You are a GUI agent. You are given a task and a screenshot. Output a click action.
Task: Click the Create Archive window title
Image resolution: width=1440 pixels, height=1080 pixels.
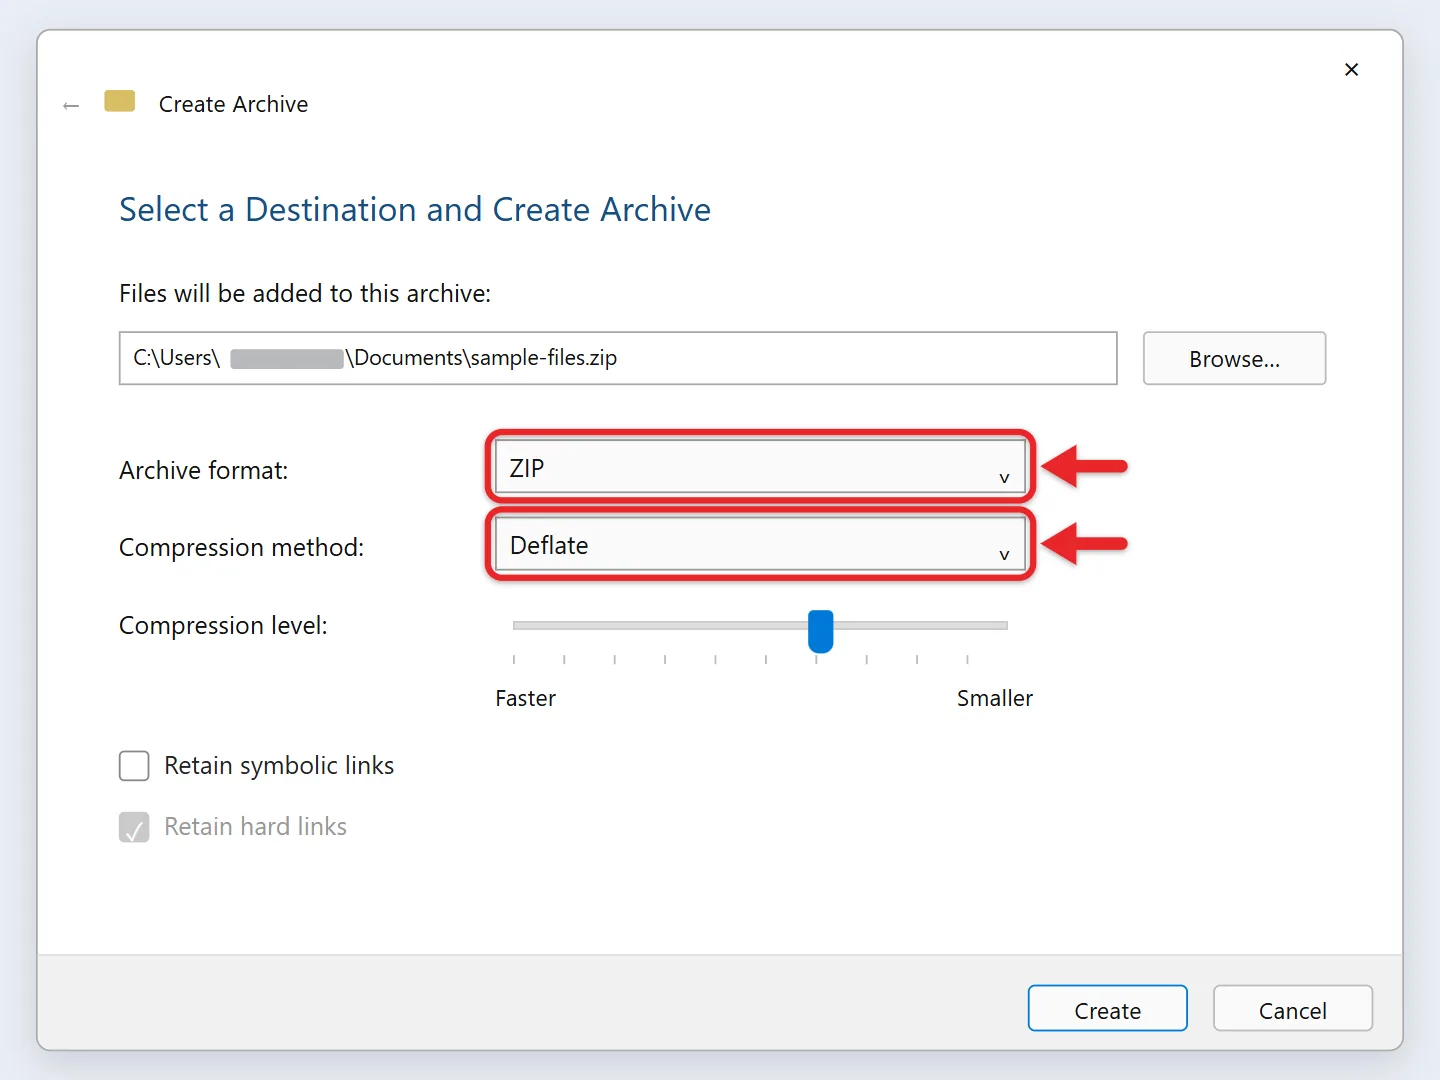(x=233, y=104)
